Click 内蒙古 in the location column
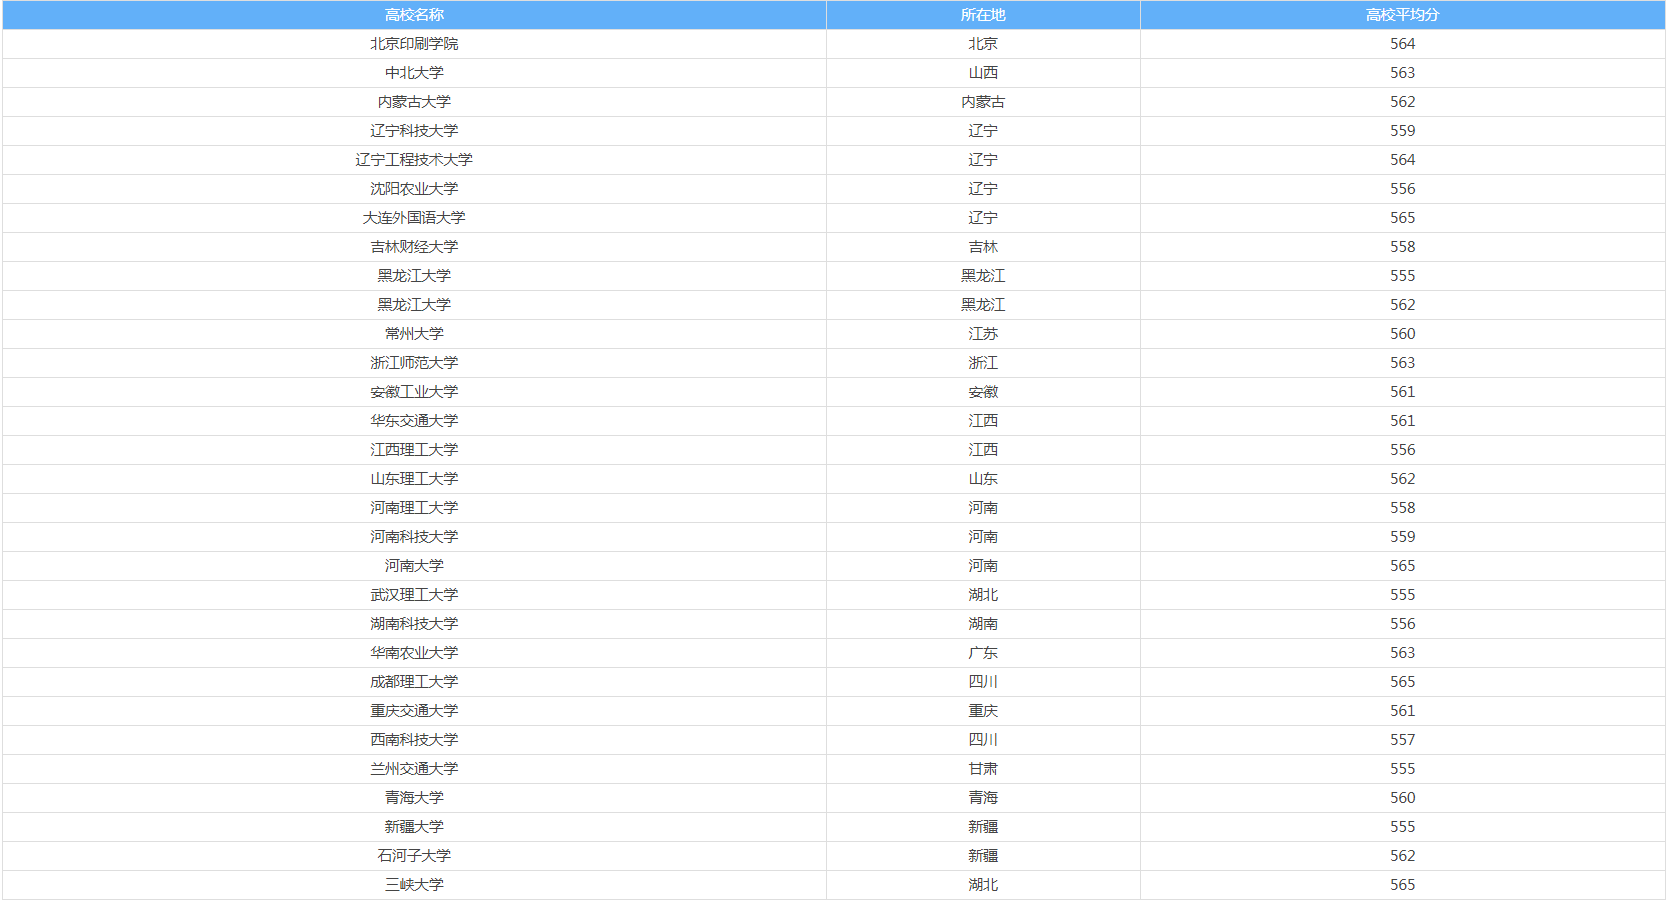Screen dimensions: 1668x903 983,102
